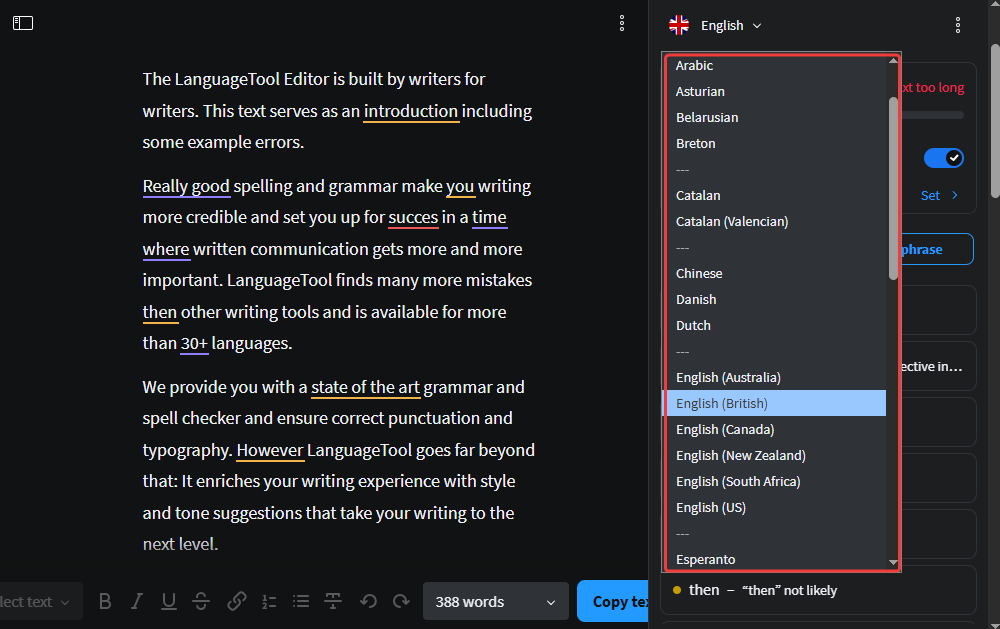Choose Catalan (Valencian) in the list
The height and width of the screenshot is (629, 1000).
[731, 221]
